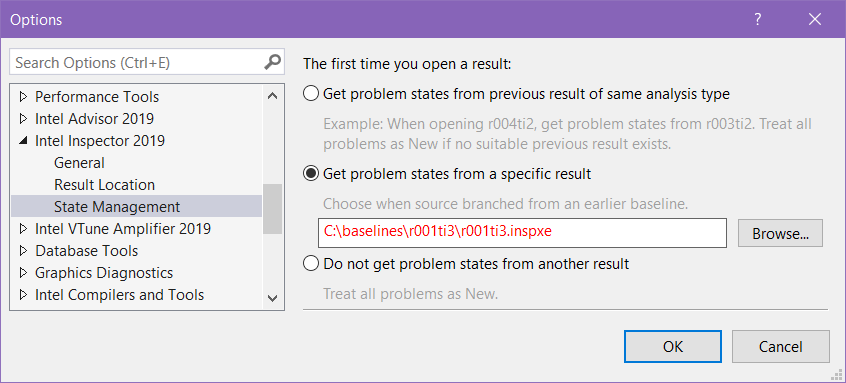The width and height of the screenshot is (846, 383).
Task: Open the Result Location page
Action: (105, 185)
